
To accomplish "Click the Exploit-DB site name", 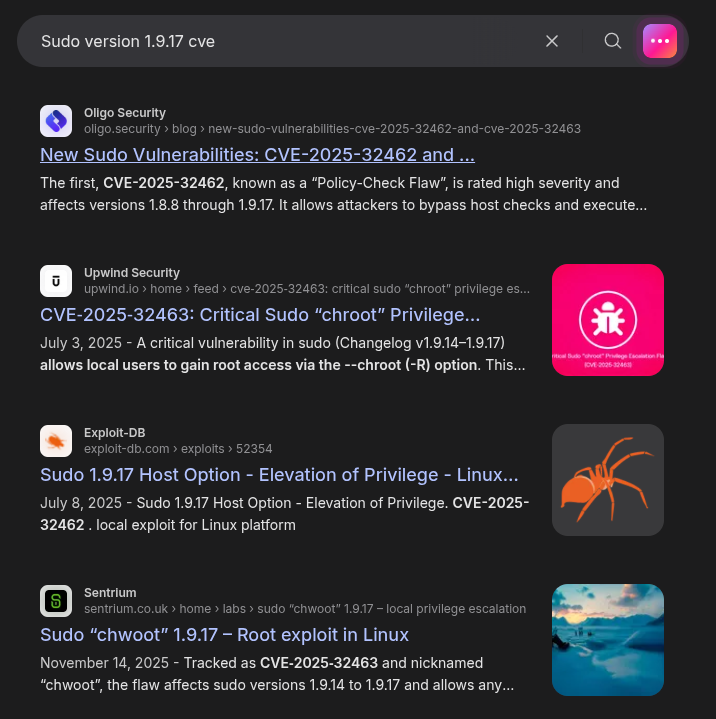I will coord(115,433).
